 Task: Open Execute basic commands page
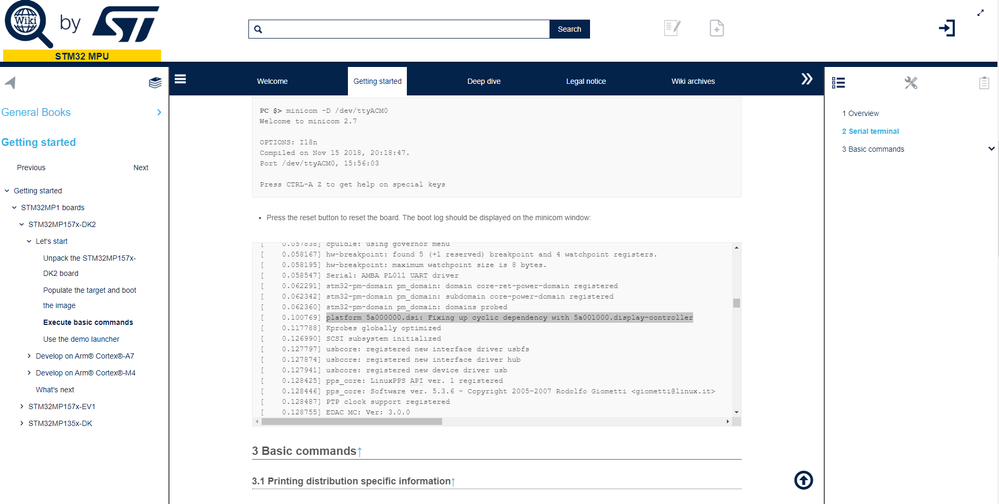point(88,322)
